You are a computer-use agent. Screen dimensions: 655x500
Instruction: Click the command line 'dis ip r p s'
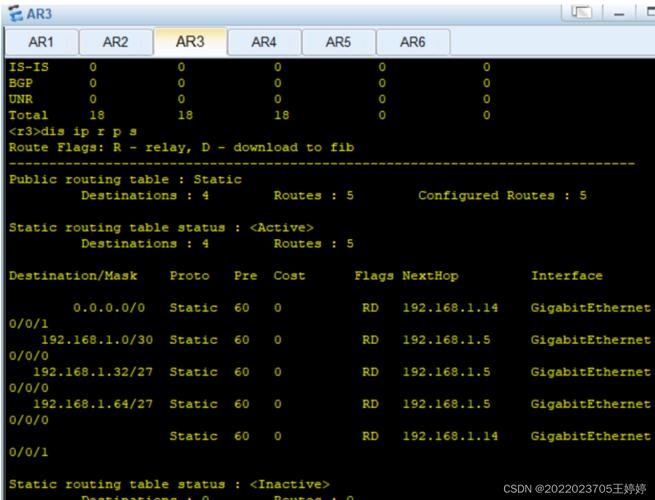(x=89, y=131)
